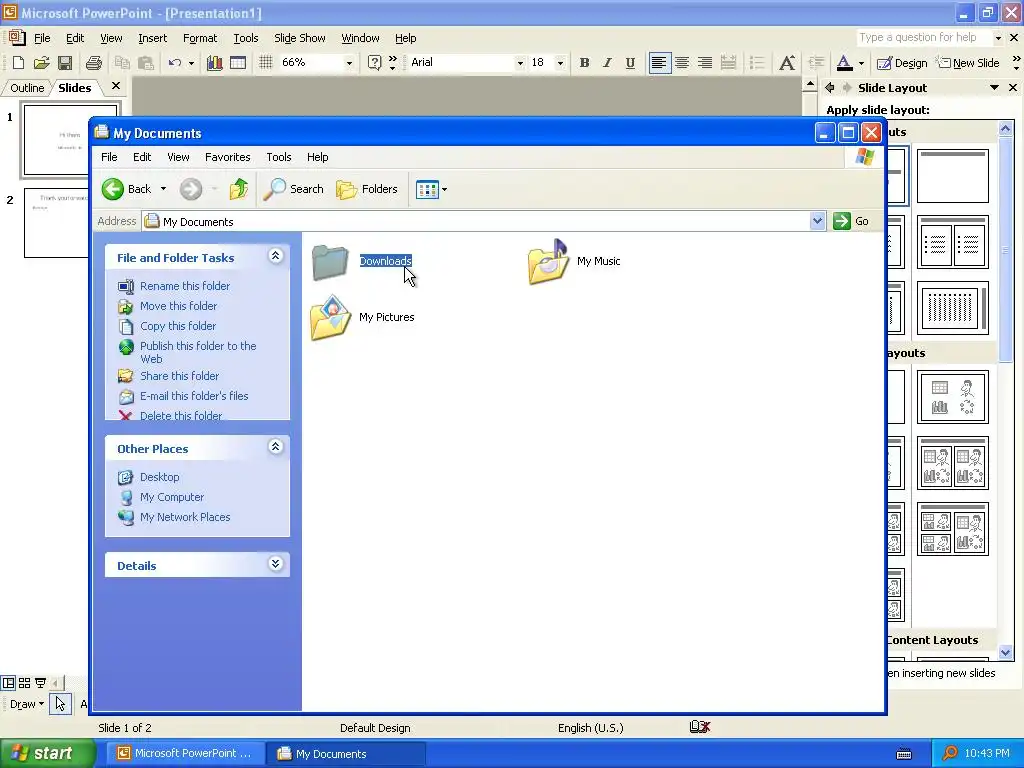Click the Type a question for help box
This screenshot has height=768, width=1024.
pos(925,38)
